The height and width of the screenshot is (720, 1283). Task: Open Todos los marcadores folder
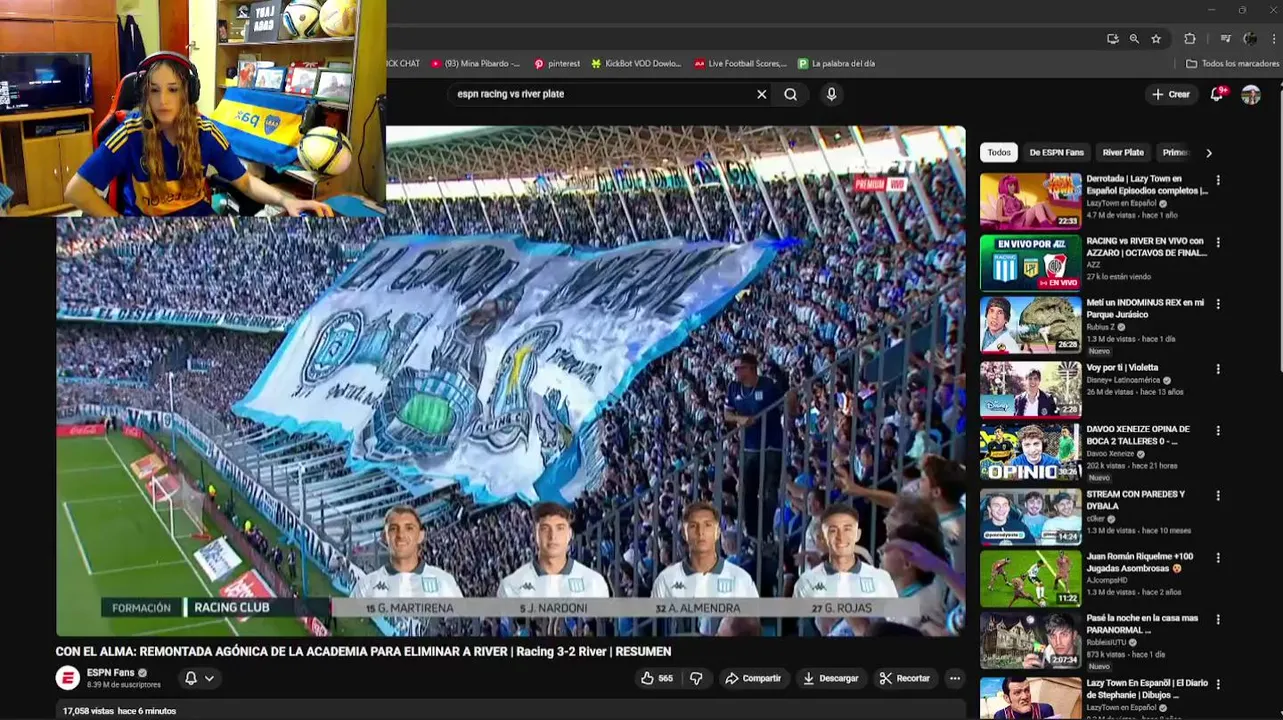pos(1232,63)
